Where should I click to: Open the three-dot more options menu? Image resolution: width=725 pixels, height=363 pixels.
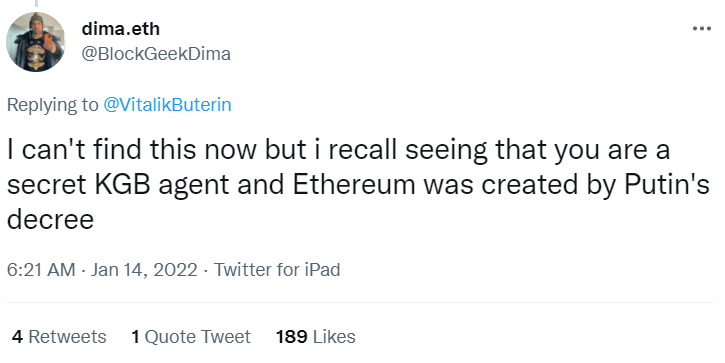click(701, 29)
